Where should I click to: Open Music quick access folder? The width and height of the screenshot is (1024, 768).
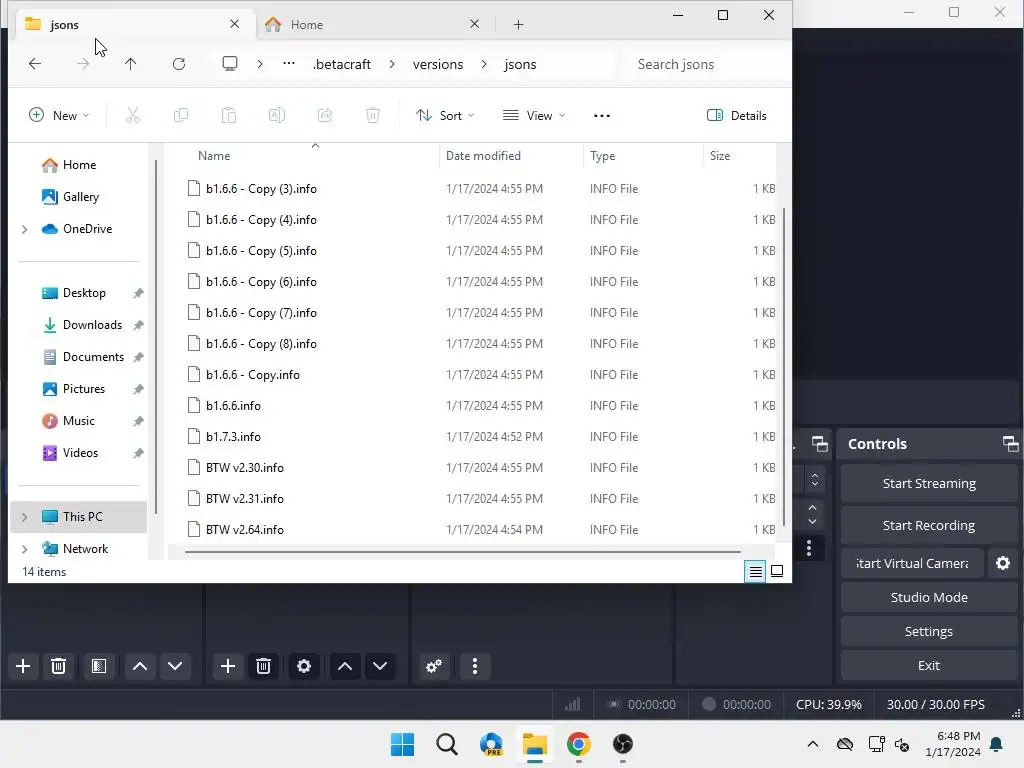click(78, 421)
